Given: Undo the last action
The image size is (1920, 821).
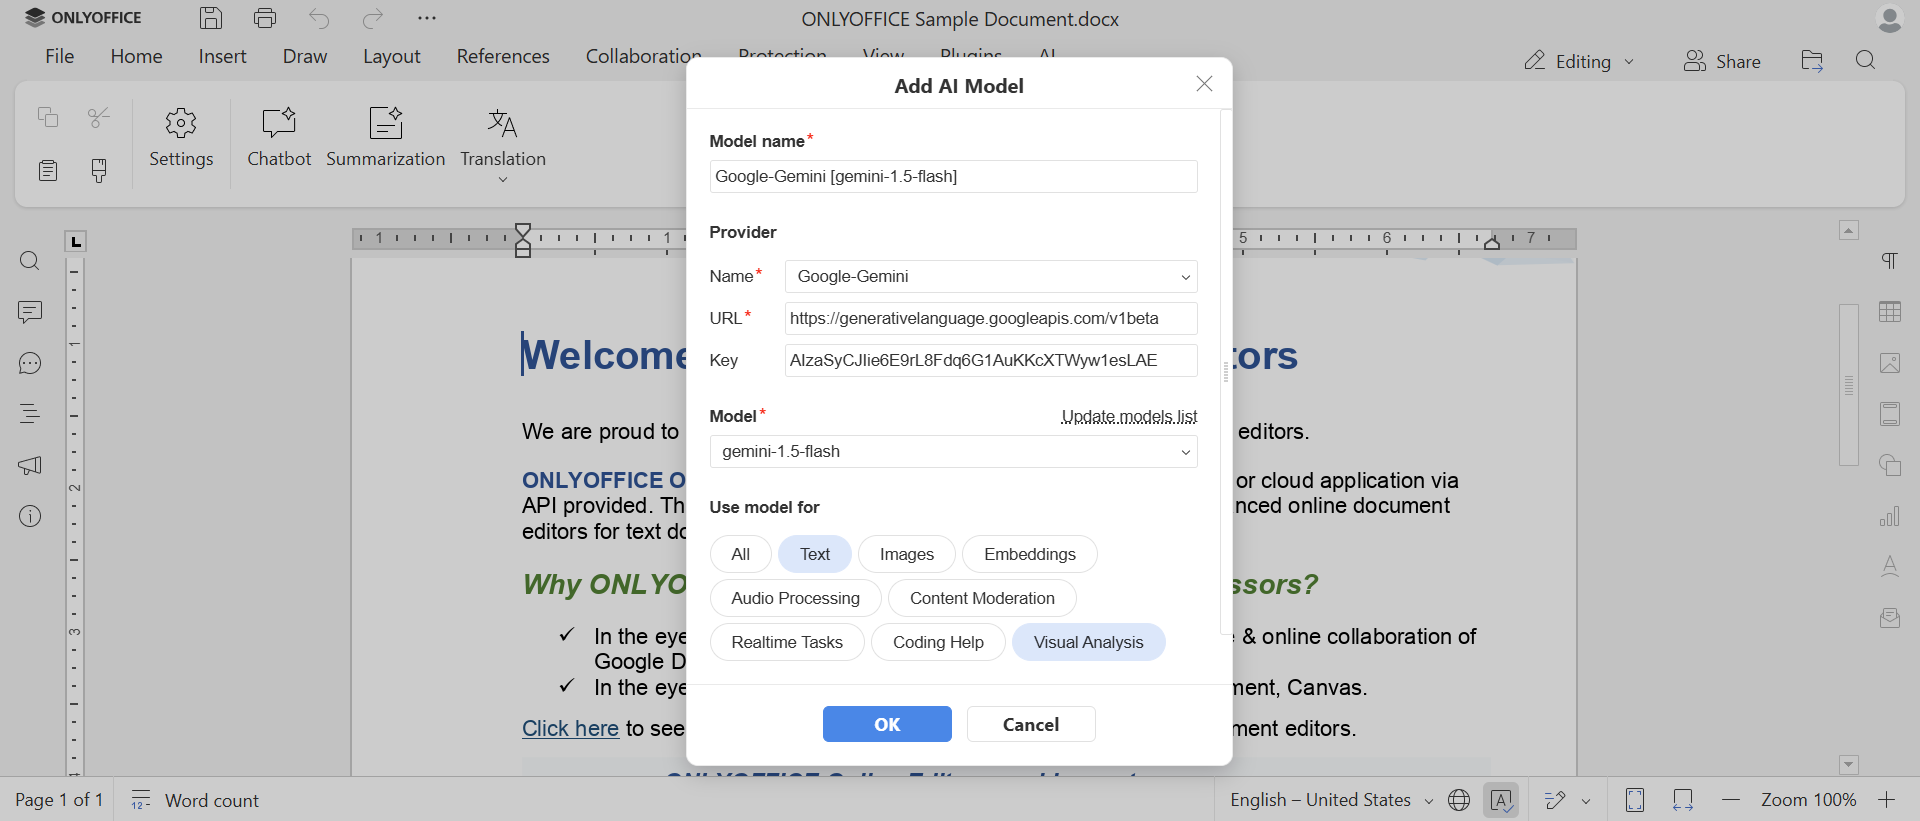Looking at the screenshot, I should [x=319, y=18].
